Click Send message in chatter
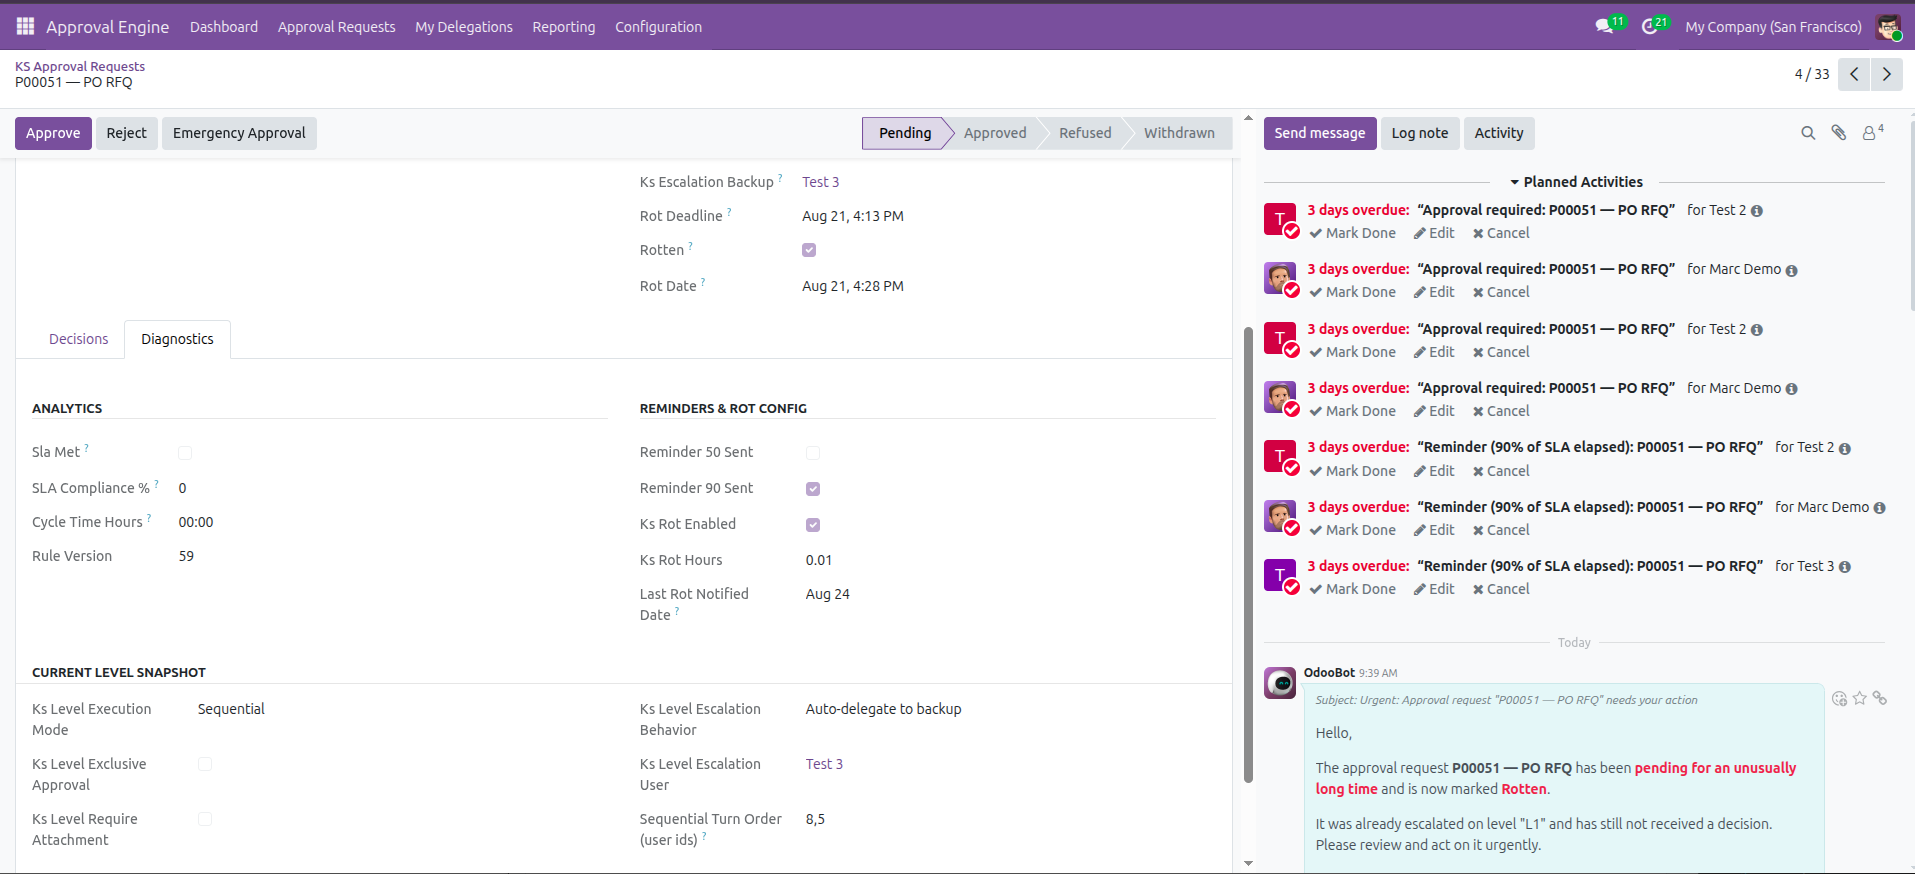 (1319, 133)
